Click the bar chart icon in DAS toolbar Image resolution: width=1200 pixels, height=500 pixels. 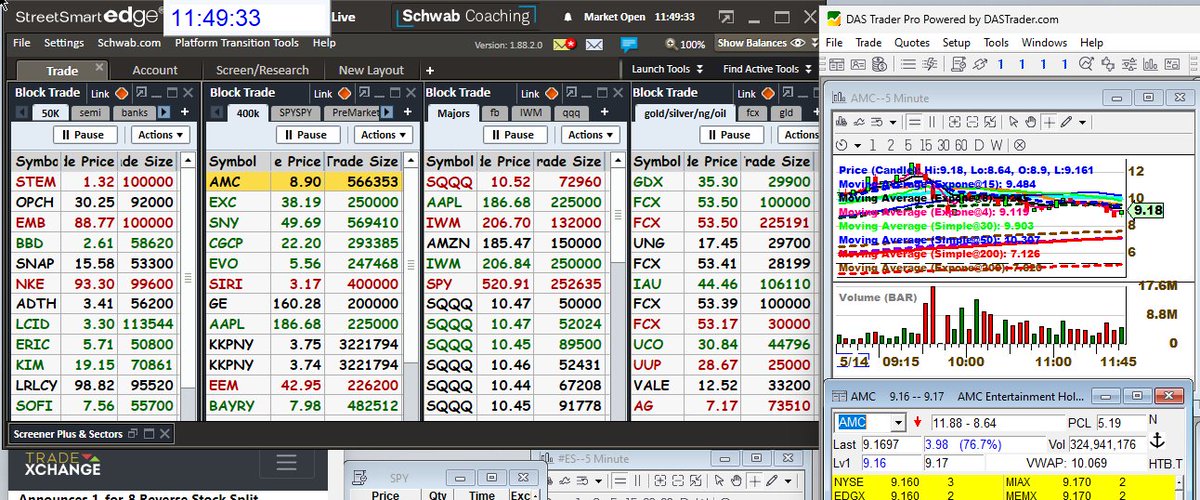click(x=1150, y=64)
